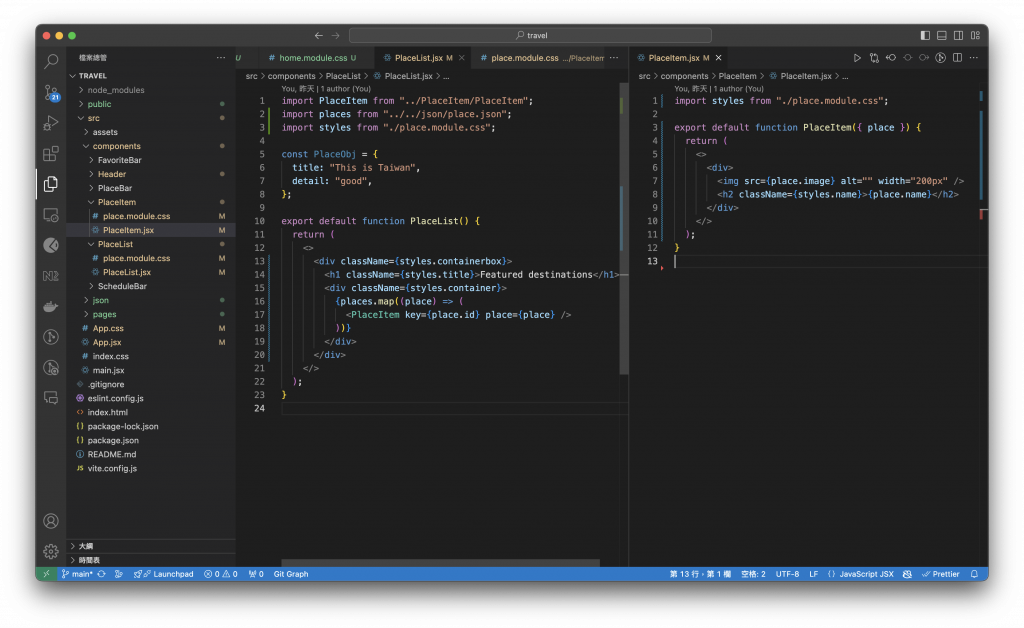Select PlaceItem.jsx tab in right editor
This screenshot has width=1024, height=628.
pos(679,58)
